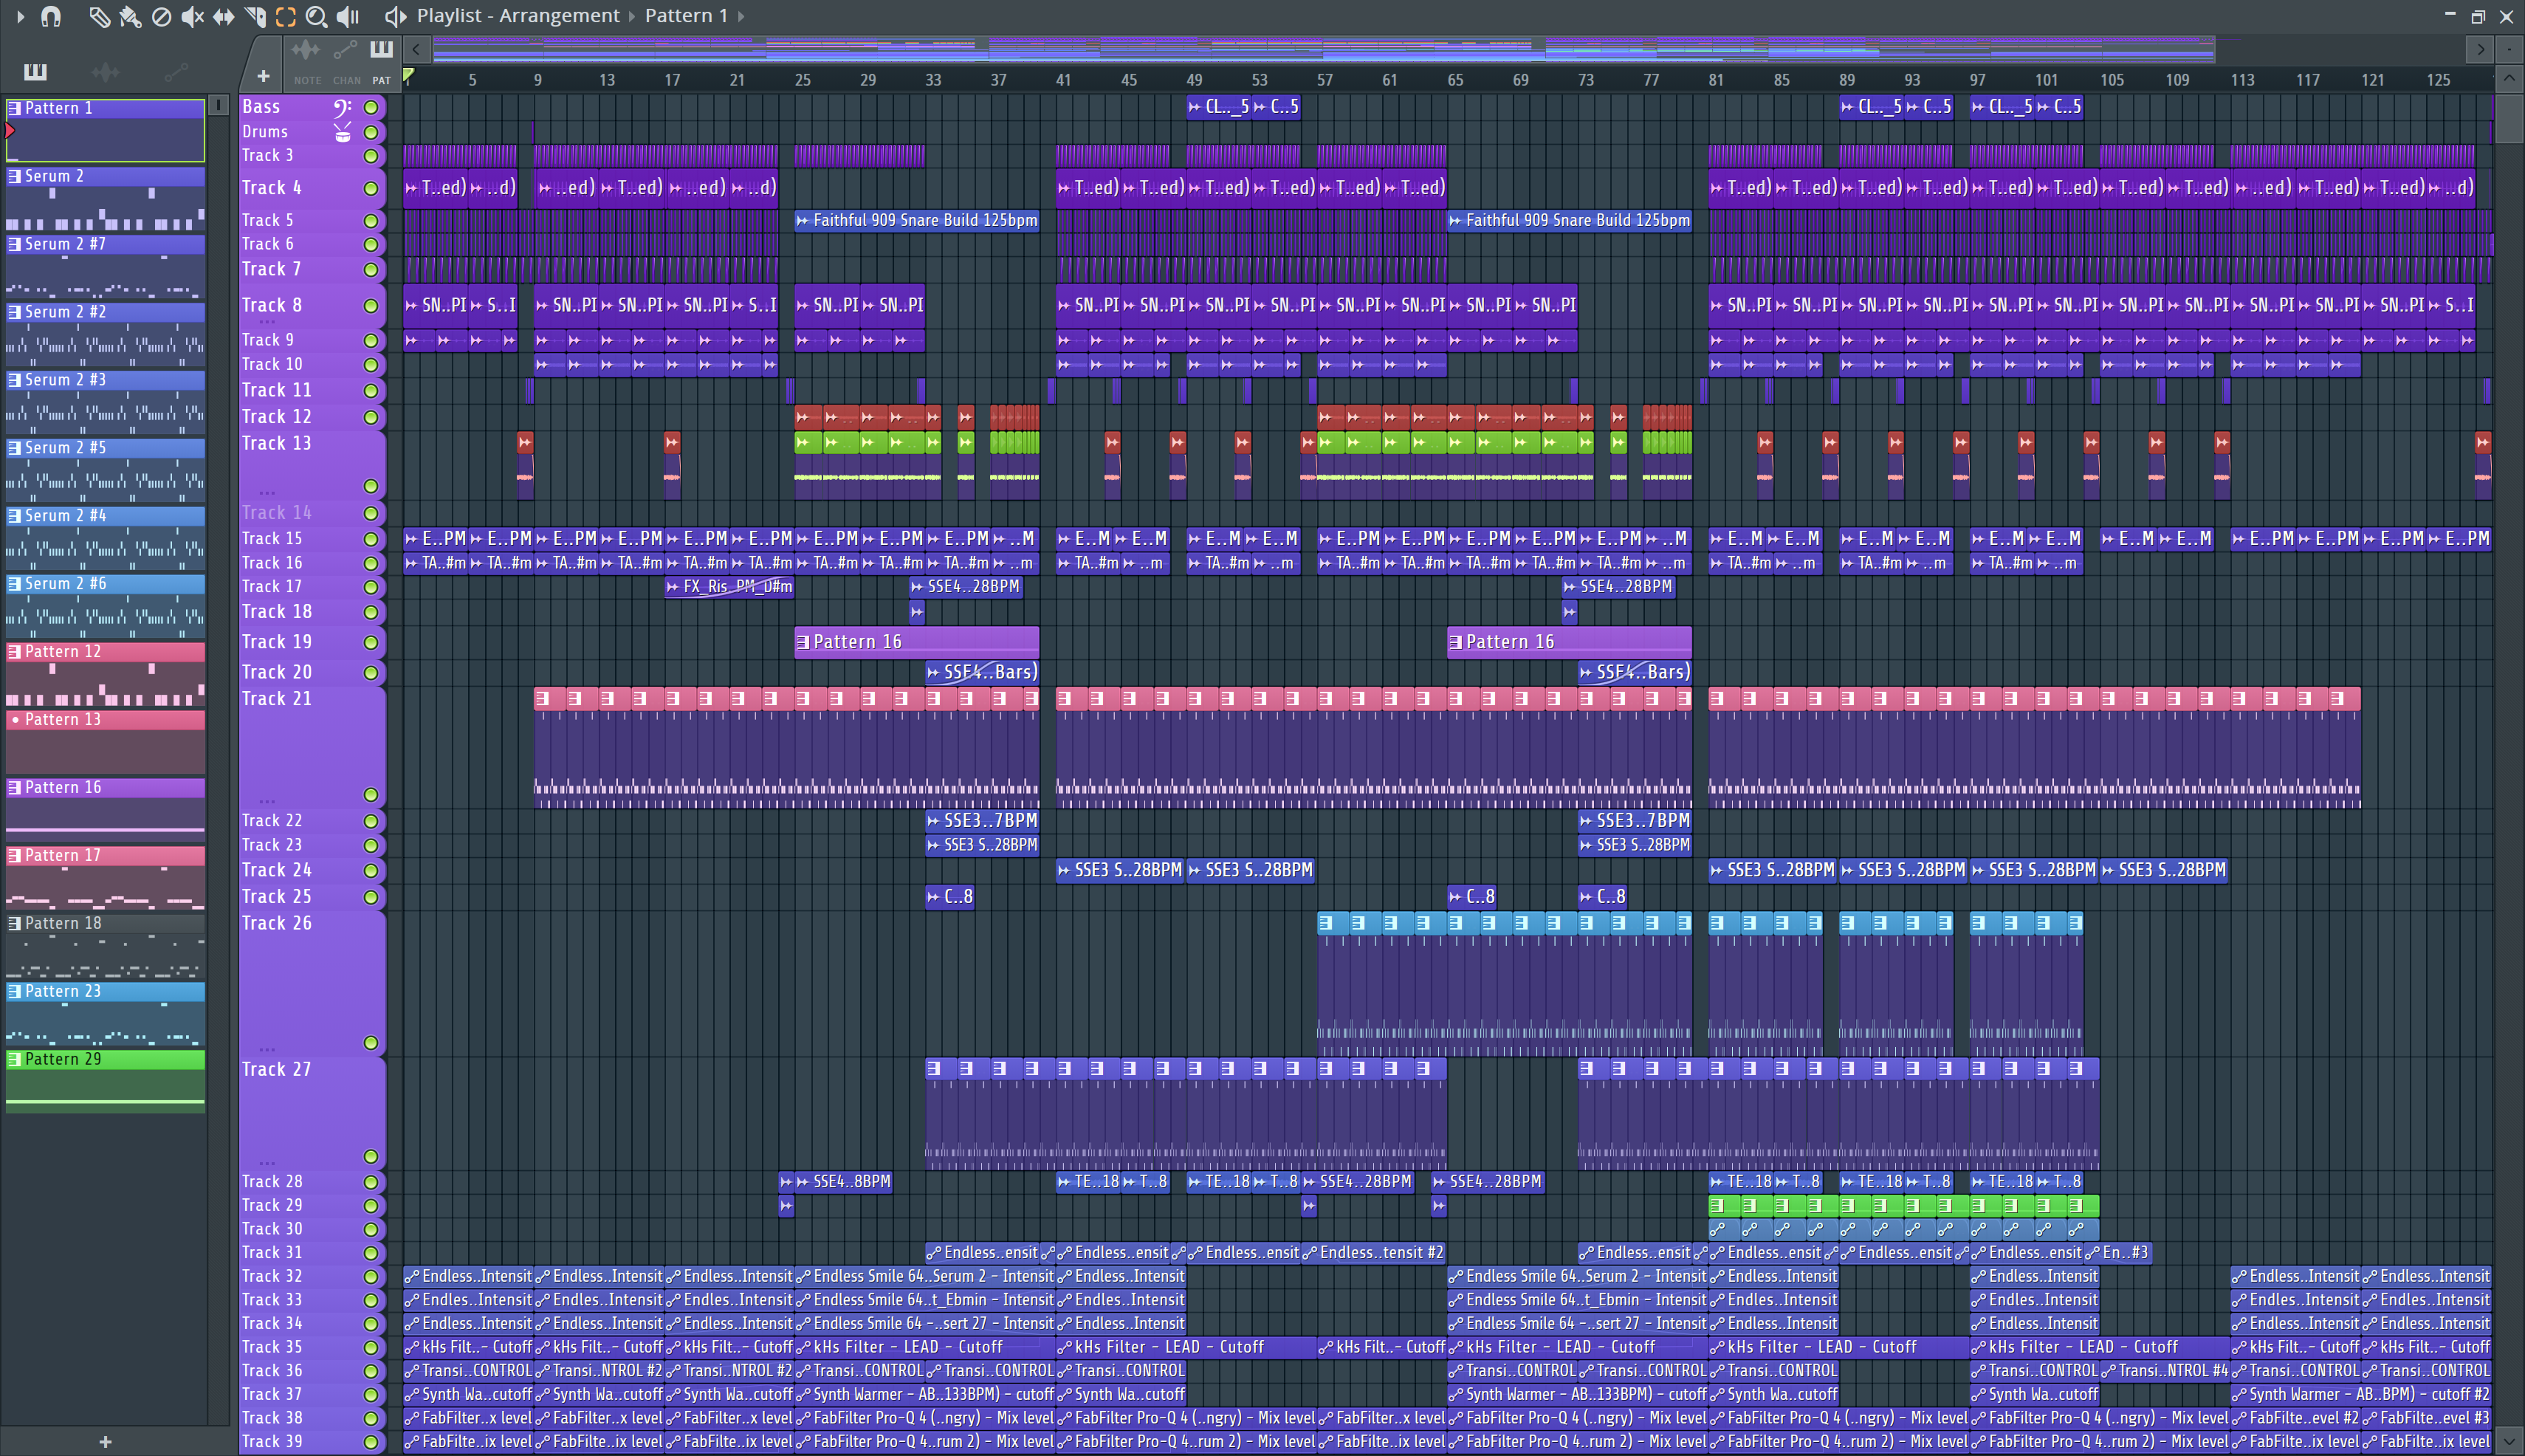
Task: Show automation clips in the picker panel
Action: click(x=176, y=72)
